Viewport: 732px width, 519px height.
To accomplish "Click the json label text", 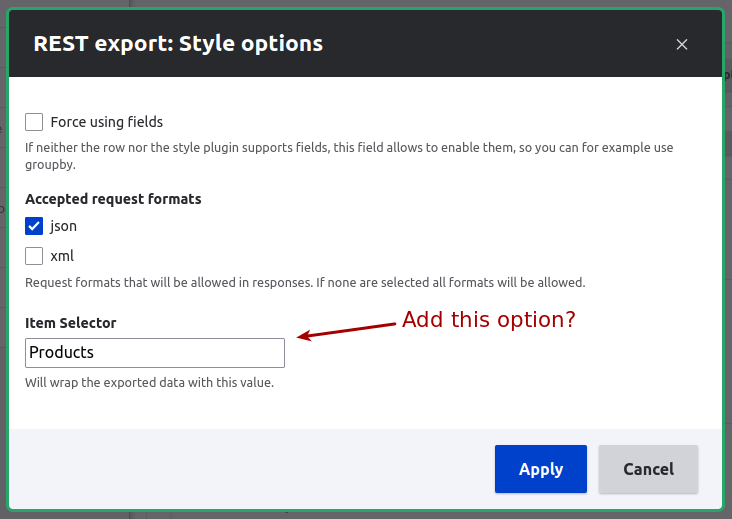I will tap(63, 226).
